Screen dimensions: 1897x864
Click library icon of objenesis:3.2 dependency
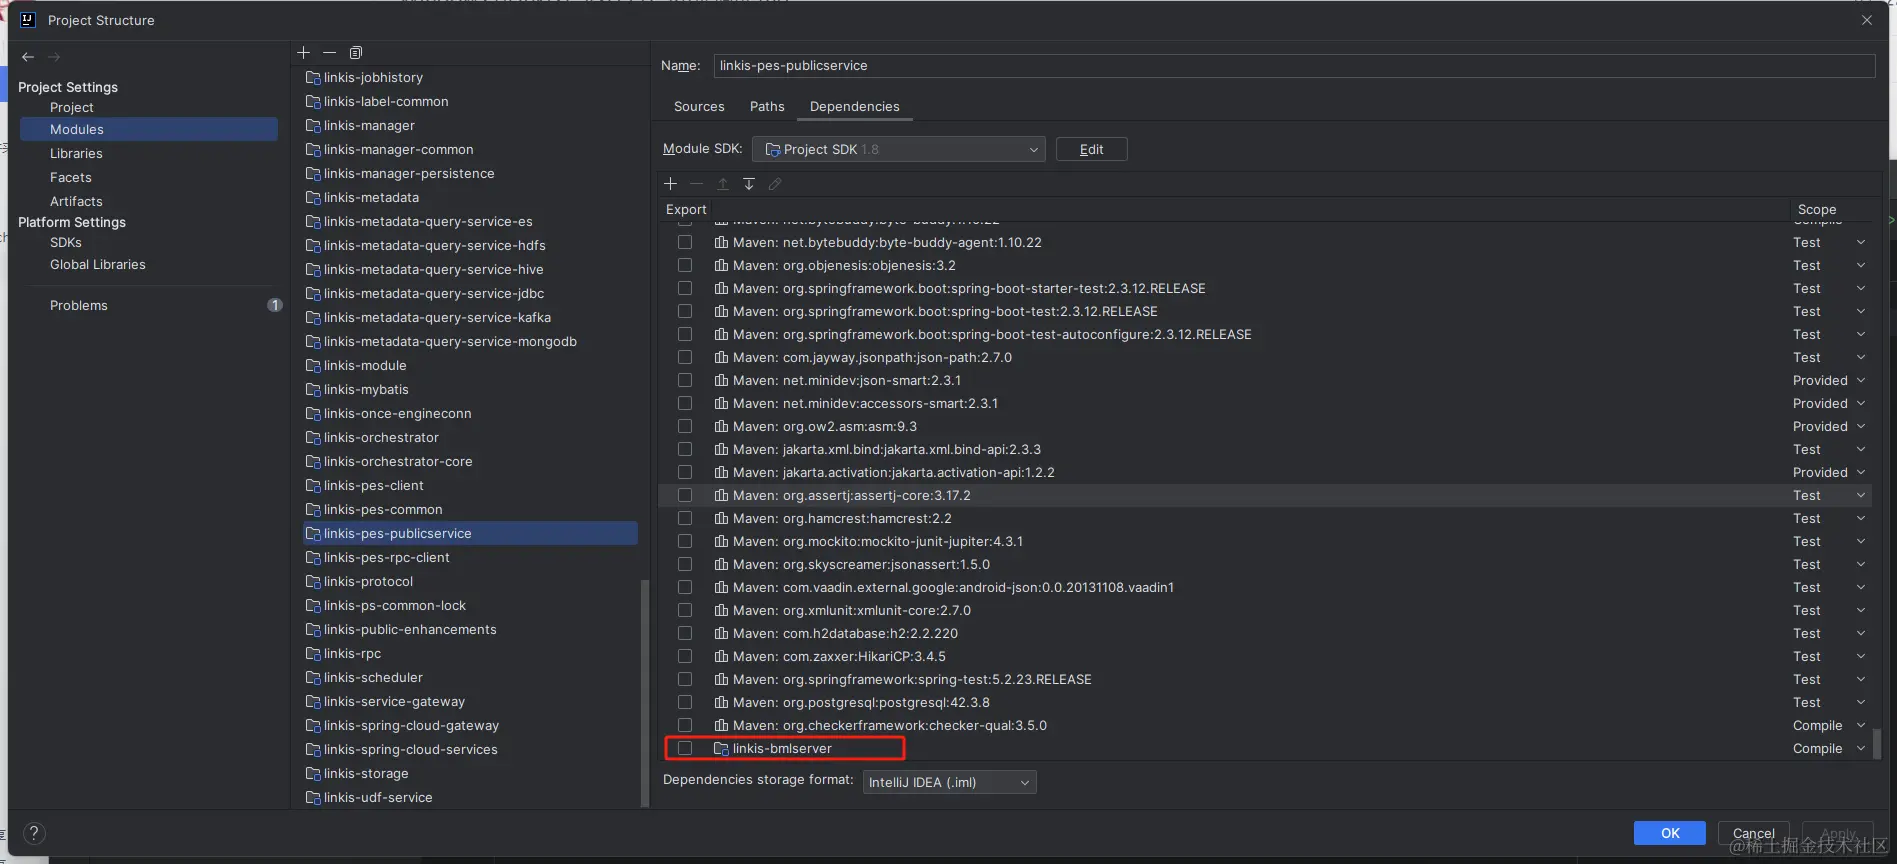click(721, 266)
